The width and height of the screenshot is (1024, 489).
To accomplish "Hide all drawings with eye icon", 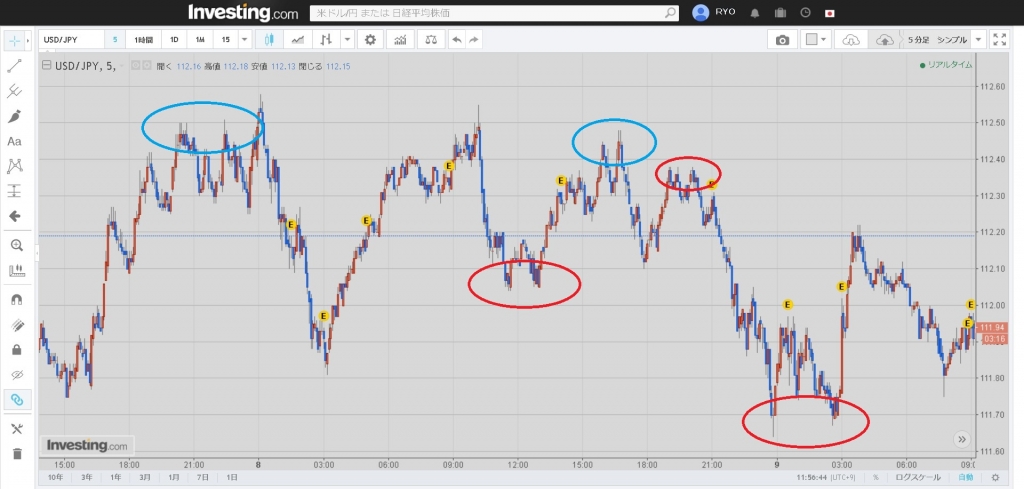I will coord(15,374).
